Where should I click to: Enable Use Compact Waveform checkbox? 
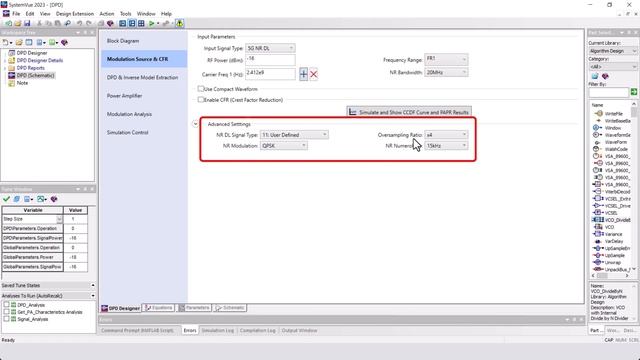200,89
